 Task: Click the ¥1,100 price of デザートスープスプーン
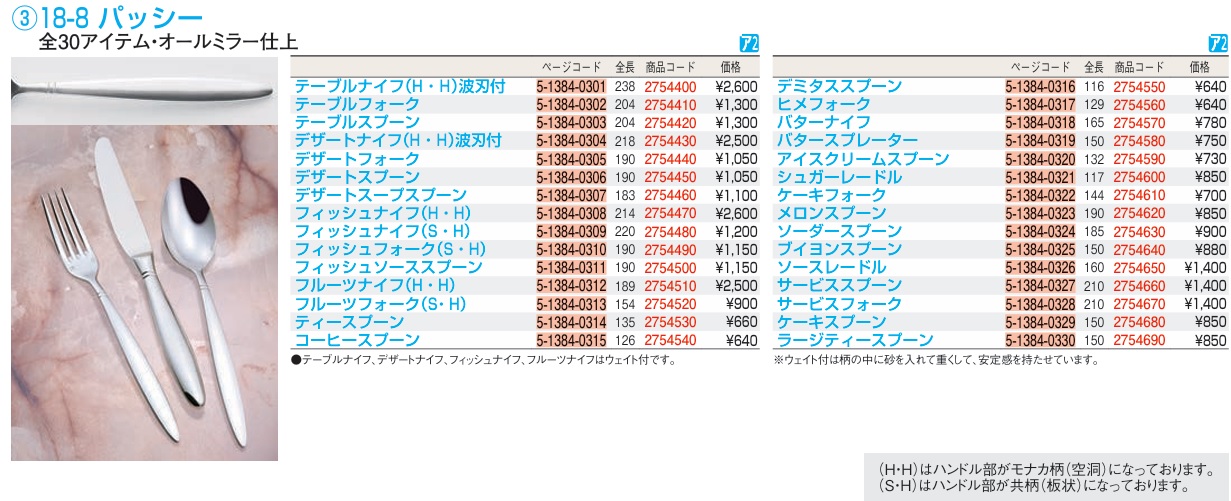pyautogui.click(x=736, y=195)
